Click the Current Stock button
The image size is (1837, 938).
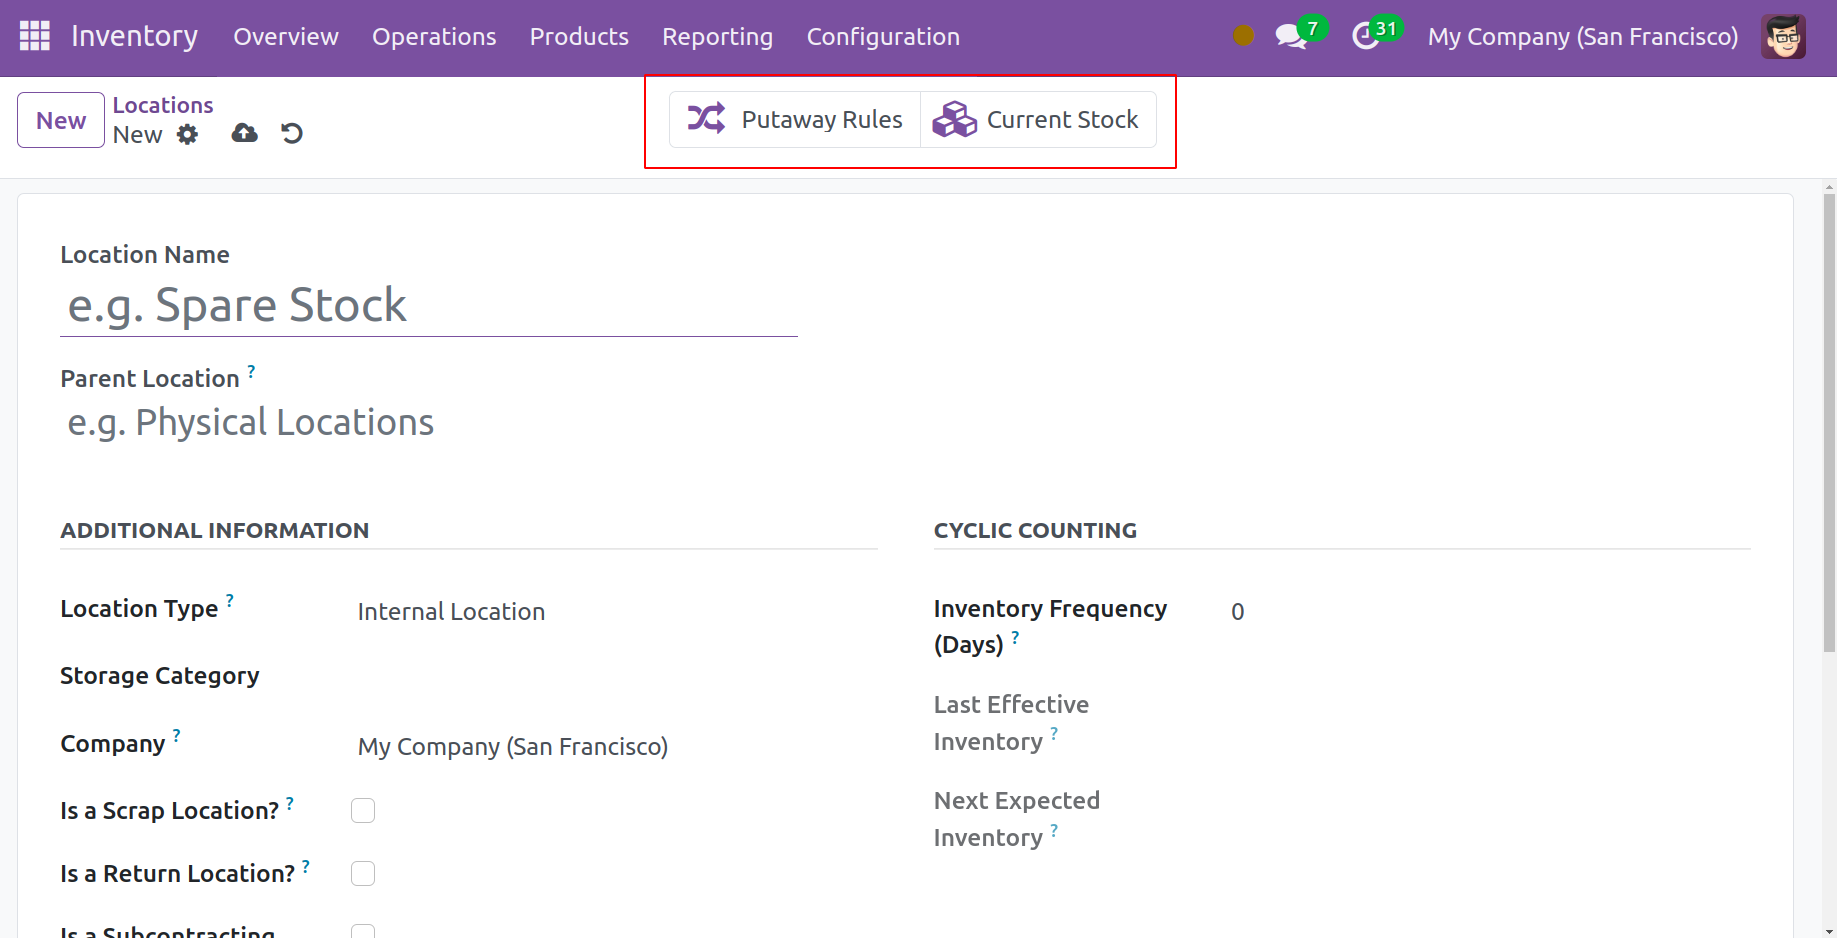pyautogui.click(x=1037, y=120)
